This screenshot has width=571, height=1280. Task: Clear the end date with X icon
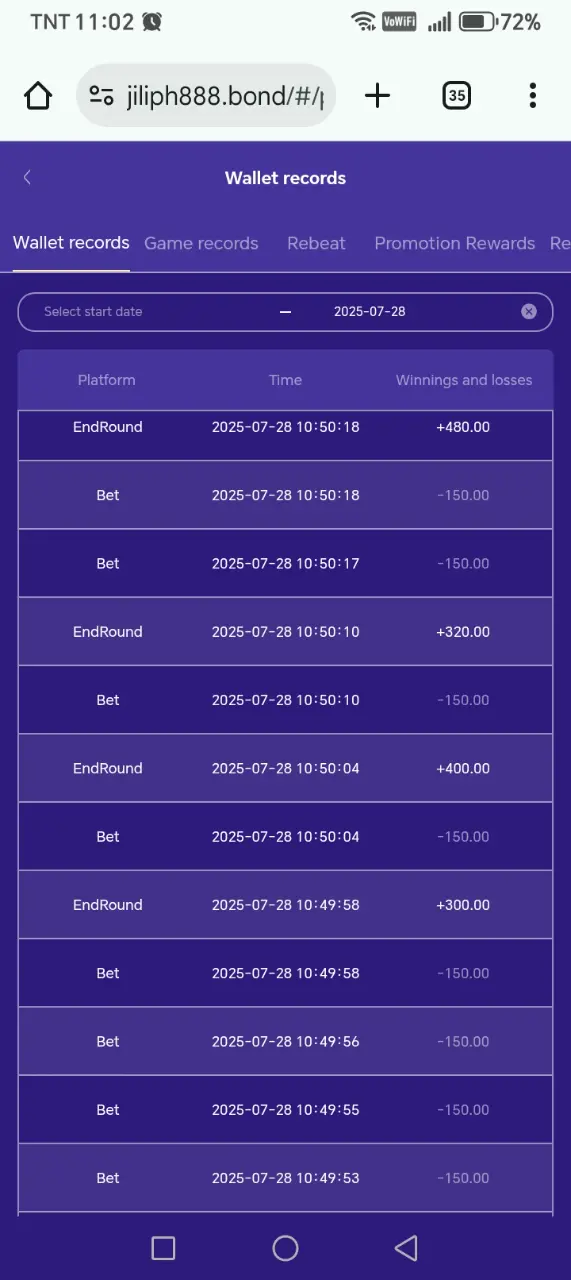529,311
